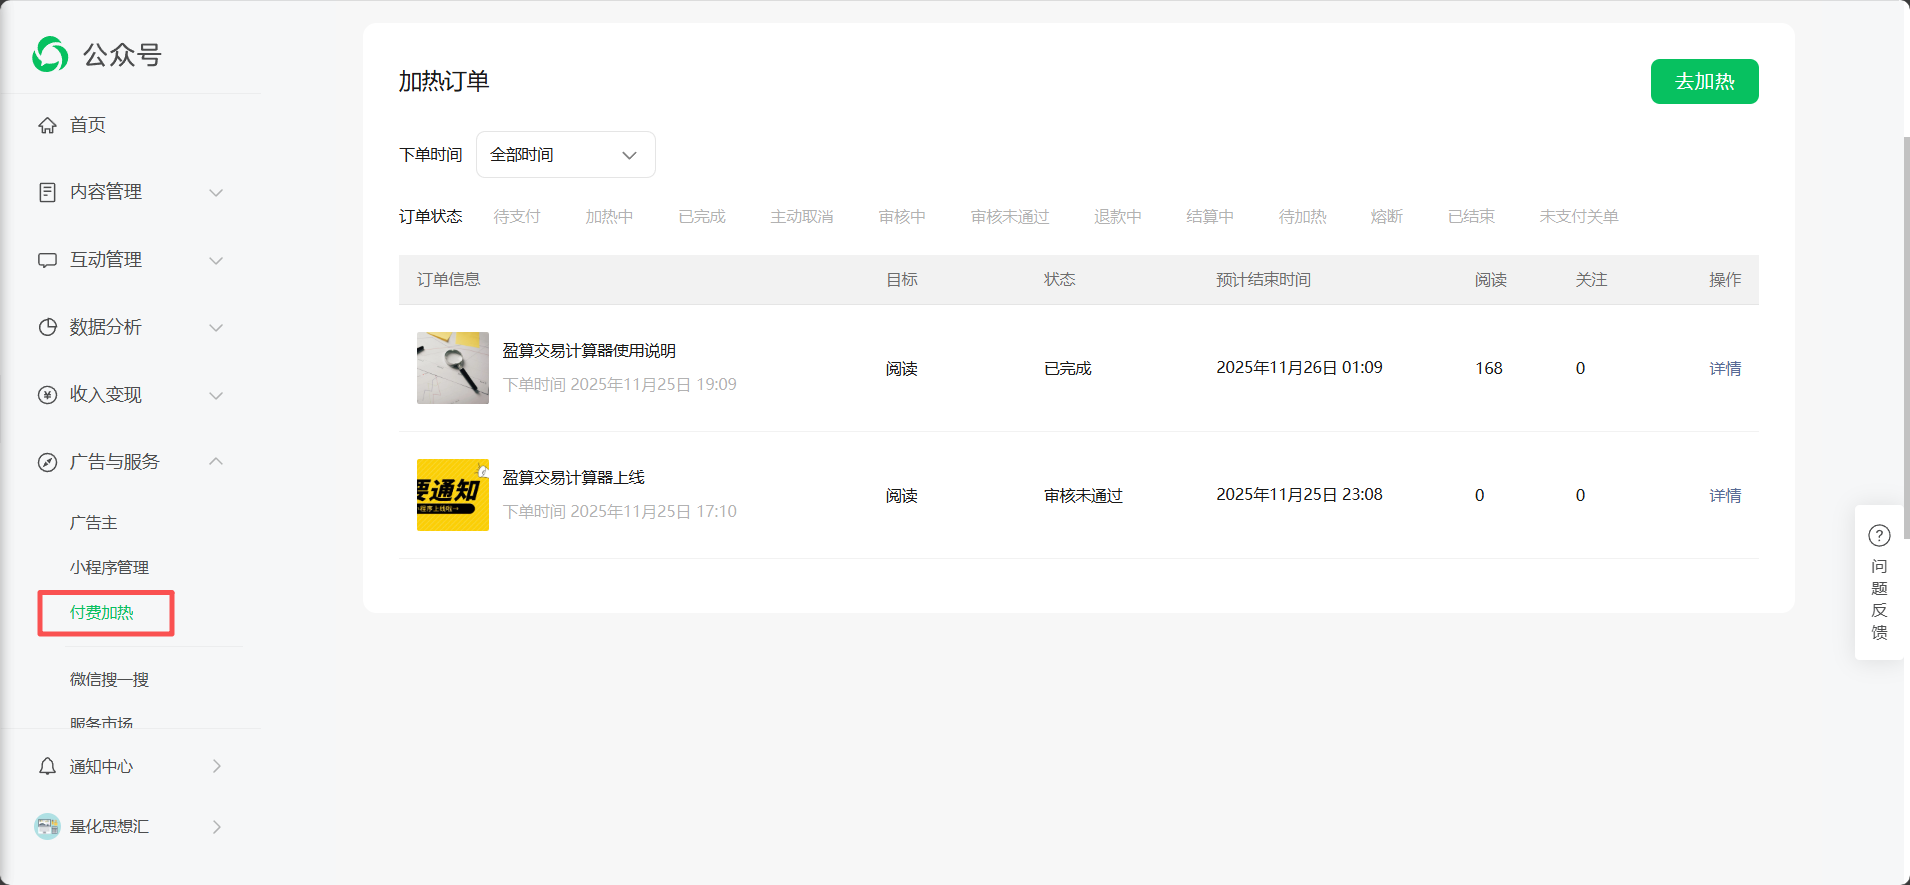Screen dimensions: 1910x885
Task: Click the question mark 问题反馈 icon
Action: [1879, 536]
